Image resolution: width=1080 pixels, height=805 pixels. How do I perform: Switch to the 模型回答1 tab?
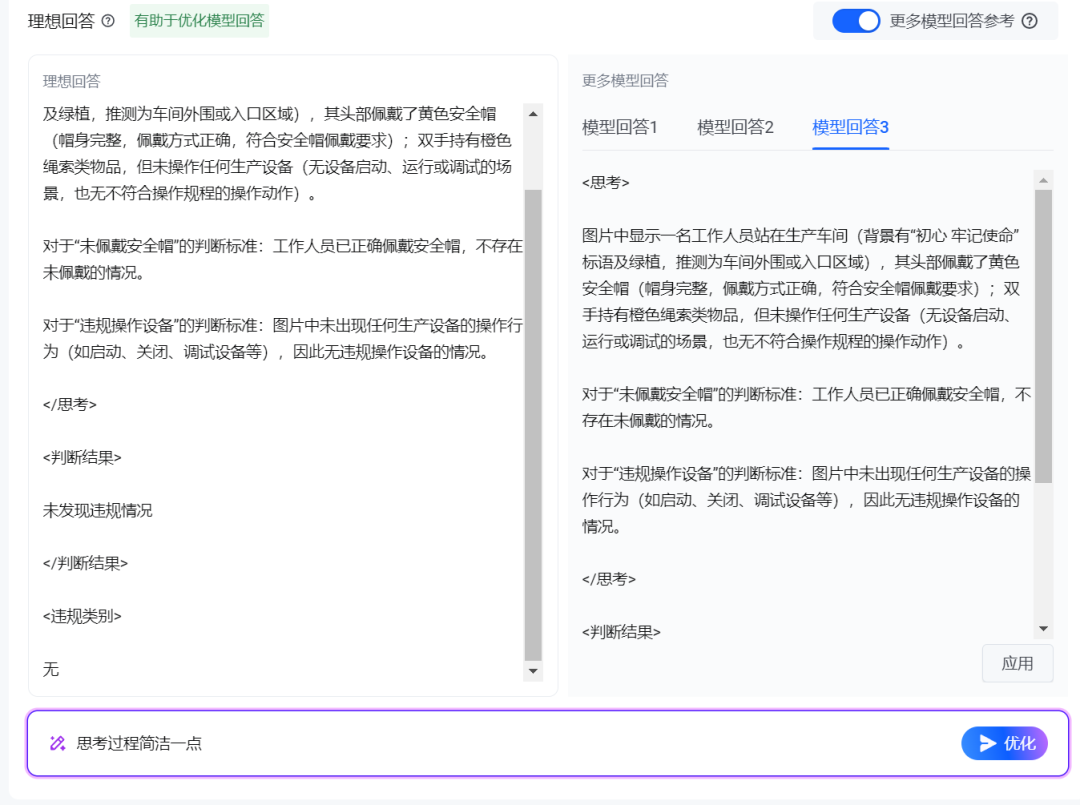click(x=620, y=127)
